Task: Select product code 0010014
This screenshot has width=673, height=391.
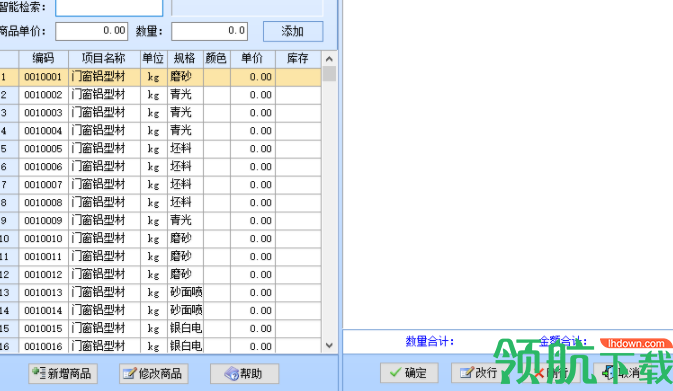Action: click(43, 311)
